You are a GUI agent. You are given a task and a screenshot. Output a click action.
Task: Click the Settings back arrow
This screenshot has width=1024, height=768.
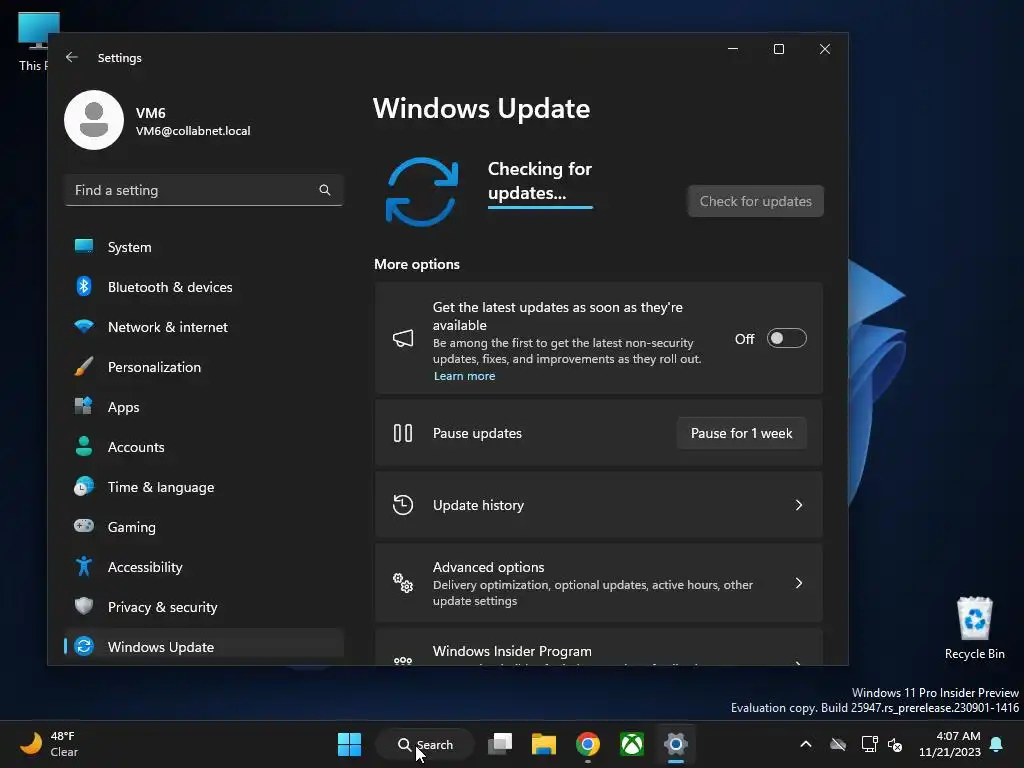point(72,57)
